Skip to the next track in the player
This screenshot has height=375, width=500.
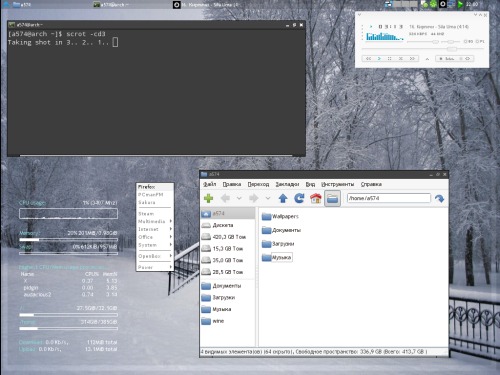click(x=412, y=58)
